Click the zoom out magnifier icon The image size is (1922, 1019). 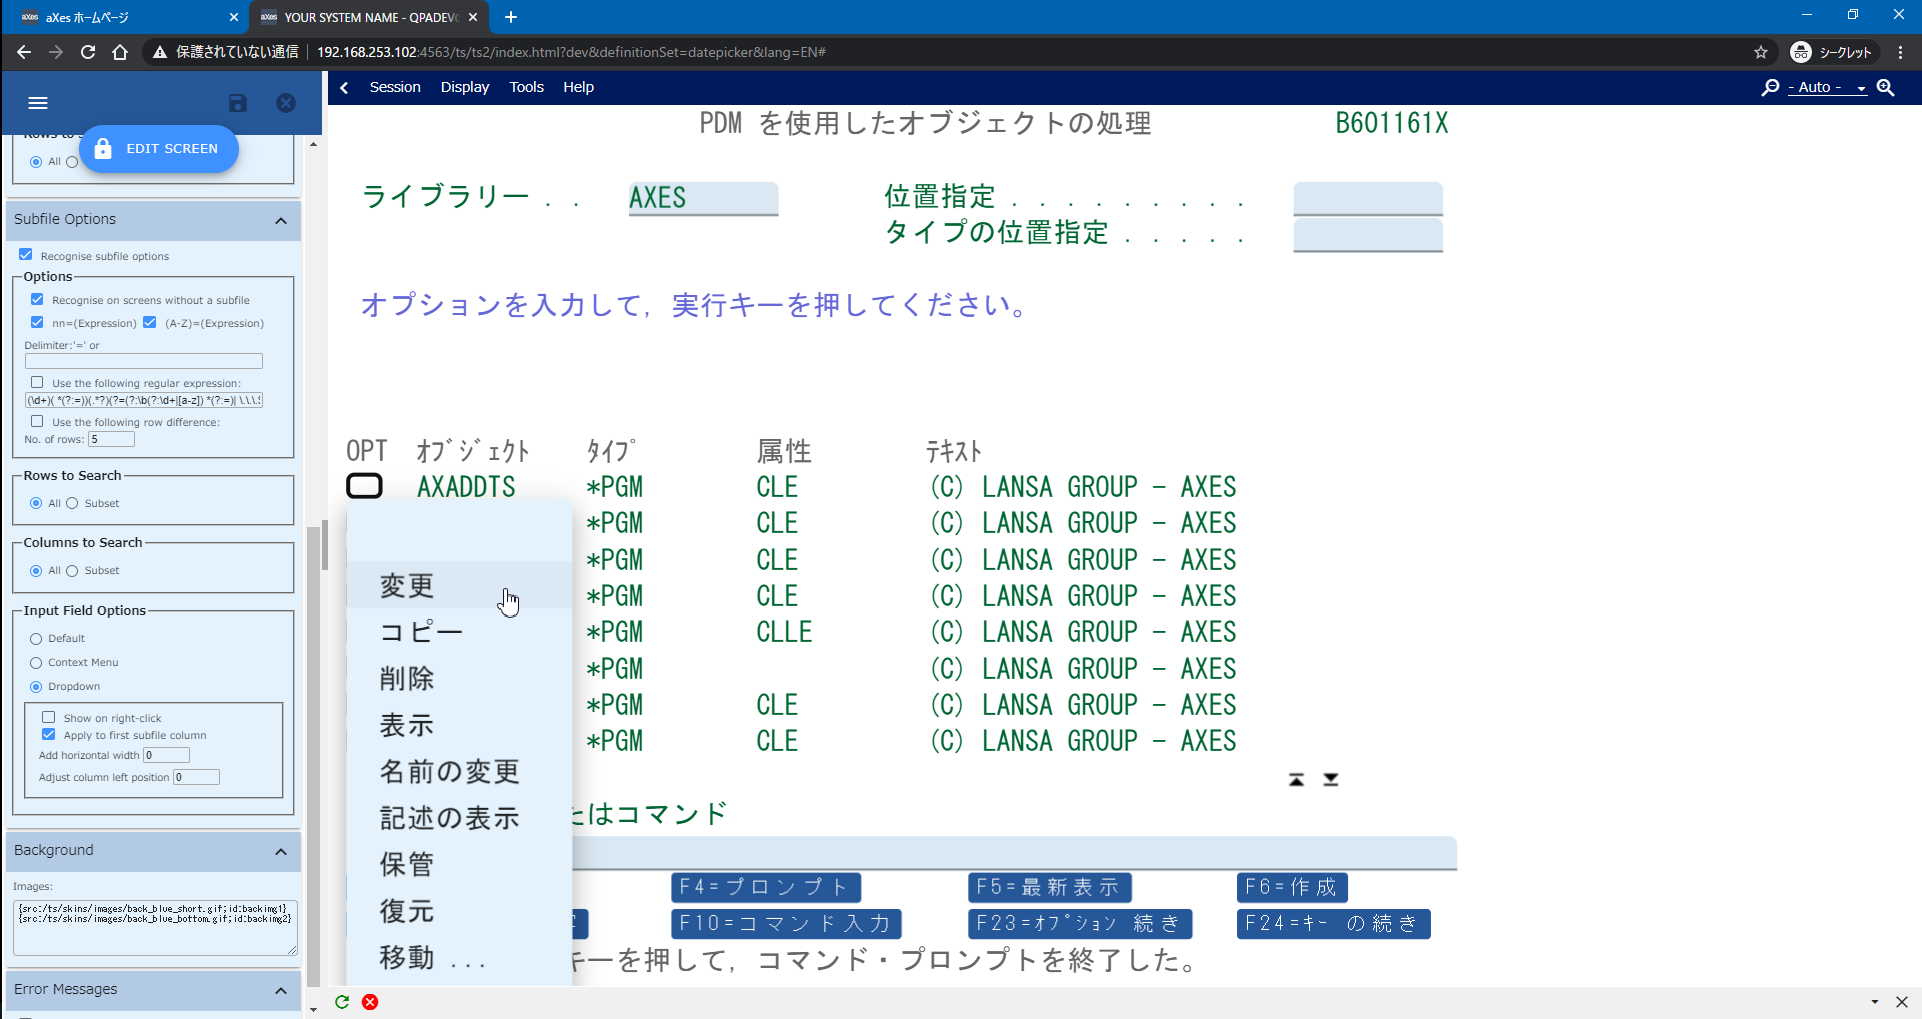tap(1769, 87)
